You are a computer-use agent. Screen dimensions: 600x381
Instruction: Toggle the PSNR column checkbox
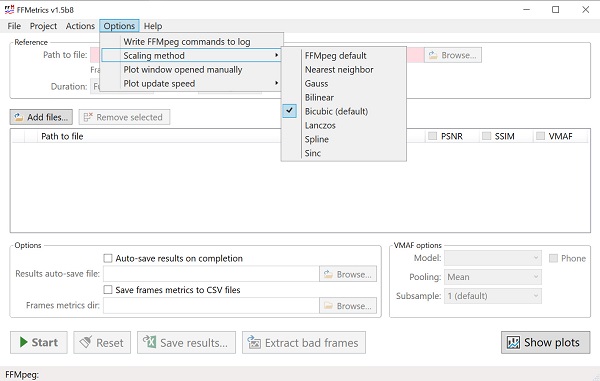pyautogui.click(x=432, y=136)
